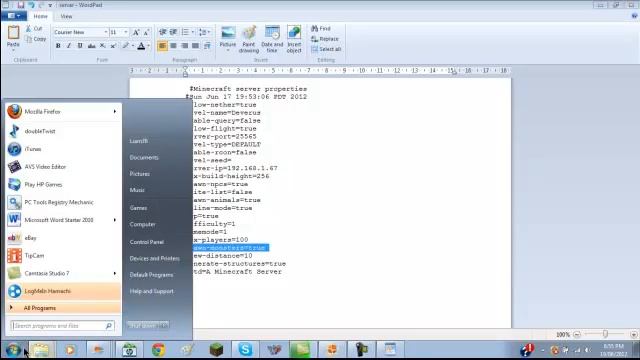The width and height of the screenshot is (640, 360).
Task: Open Windows Explorer folder on taskbar
Action: [41, 350]
